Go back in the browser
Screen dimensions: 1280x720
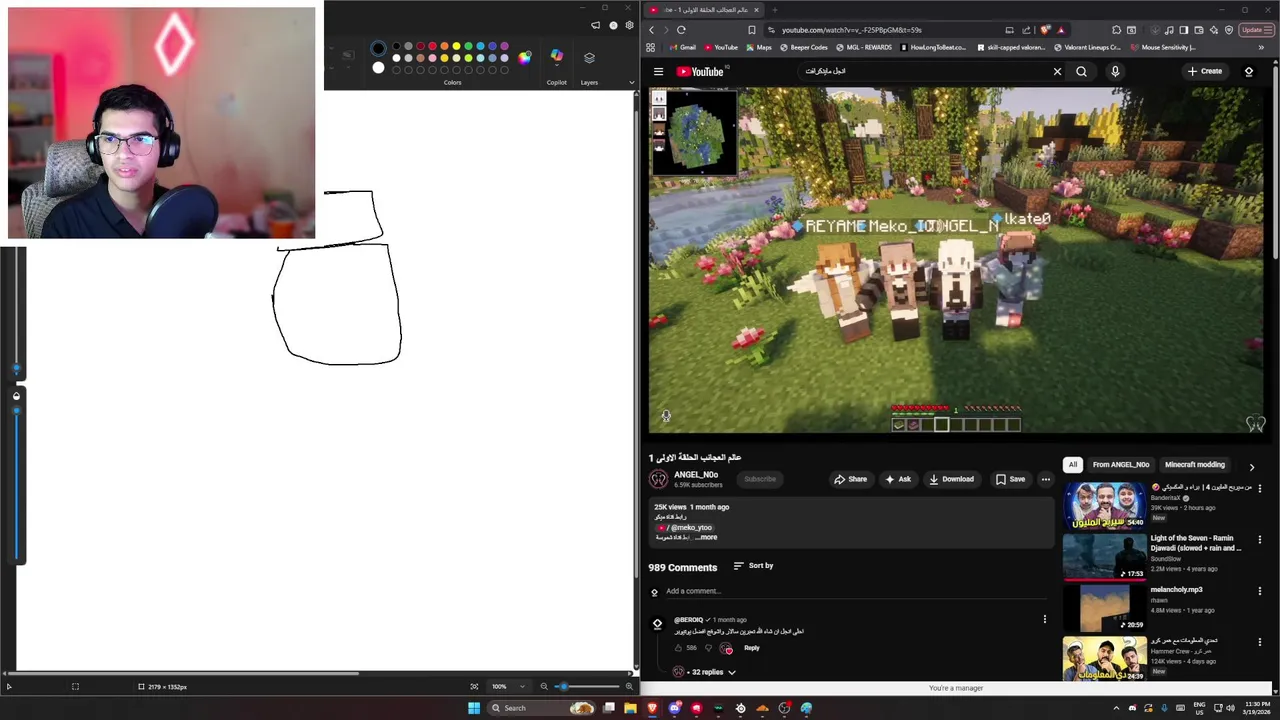coord(652,30)
